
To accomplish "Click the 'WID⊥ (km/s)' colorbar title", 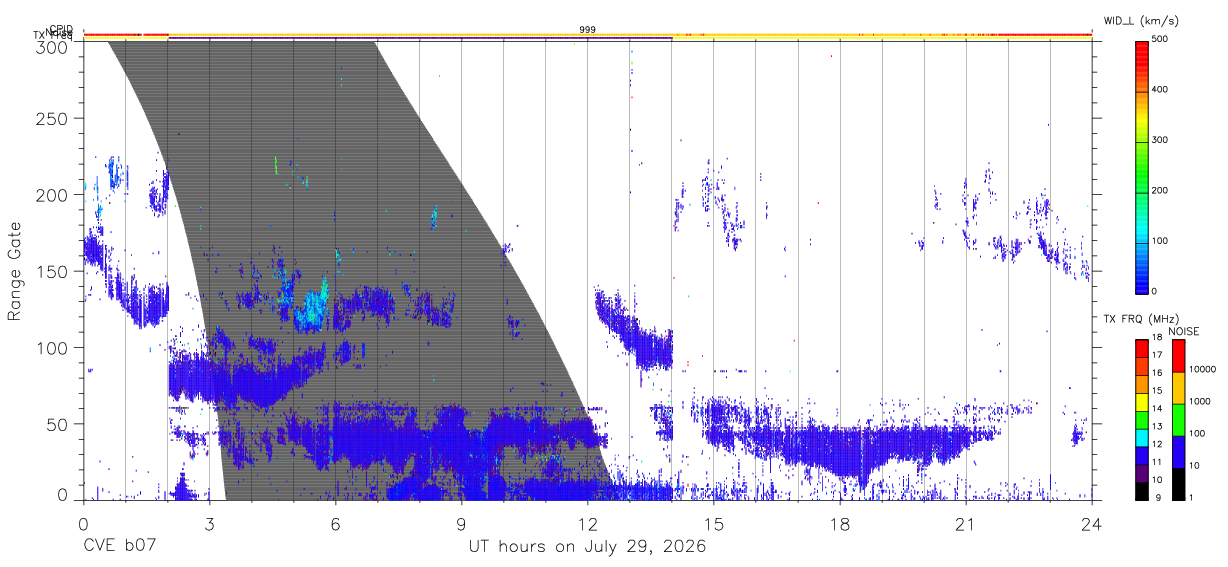I will click(1142, 20).
